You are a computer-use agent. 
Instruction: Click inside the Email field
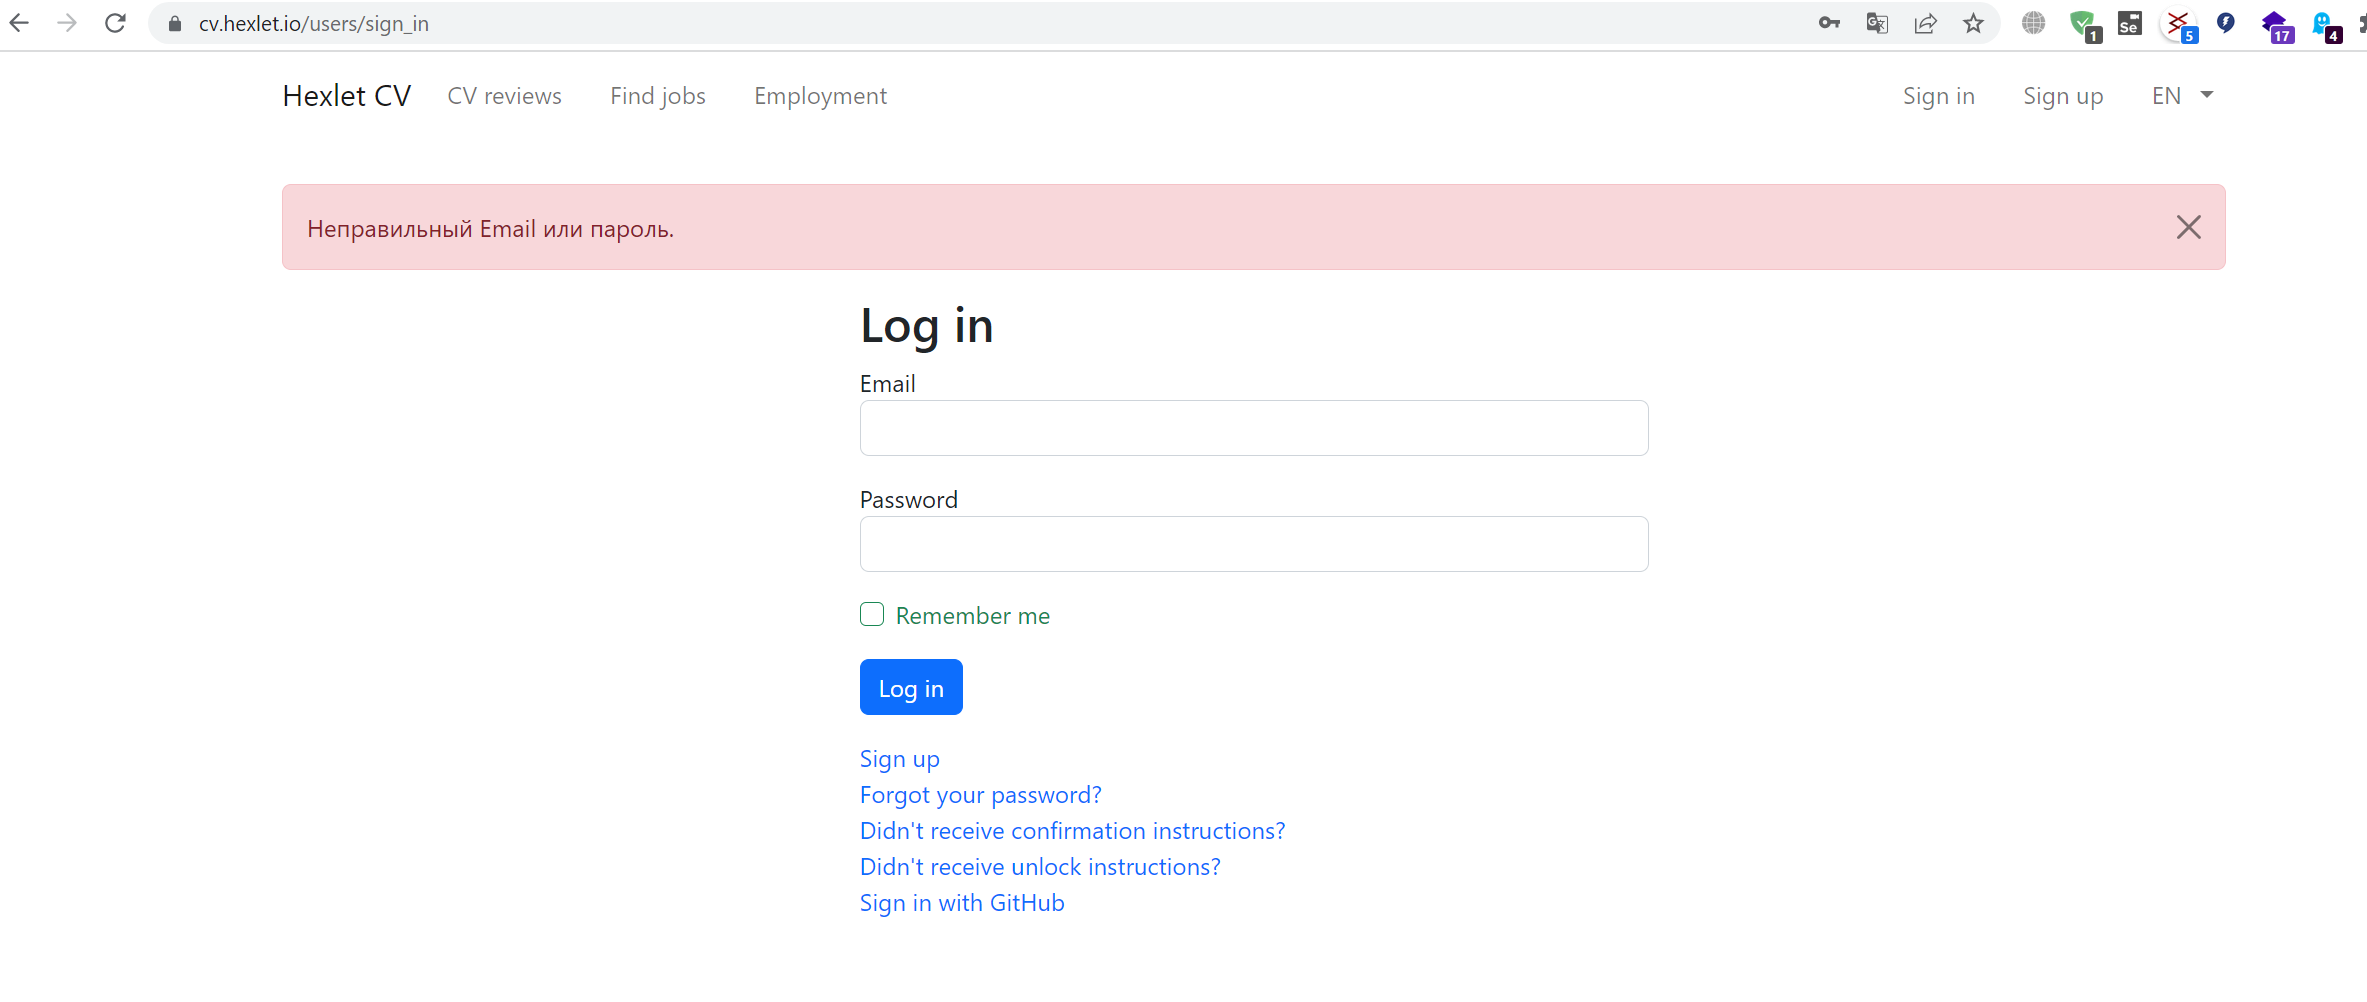point(1252,428)
